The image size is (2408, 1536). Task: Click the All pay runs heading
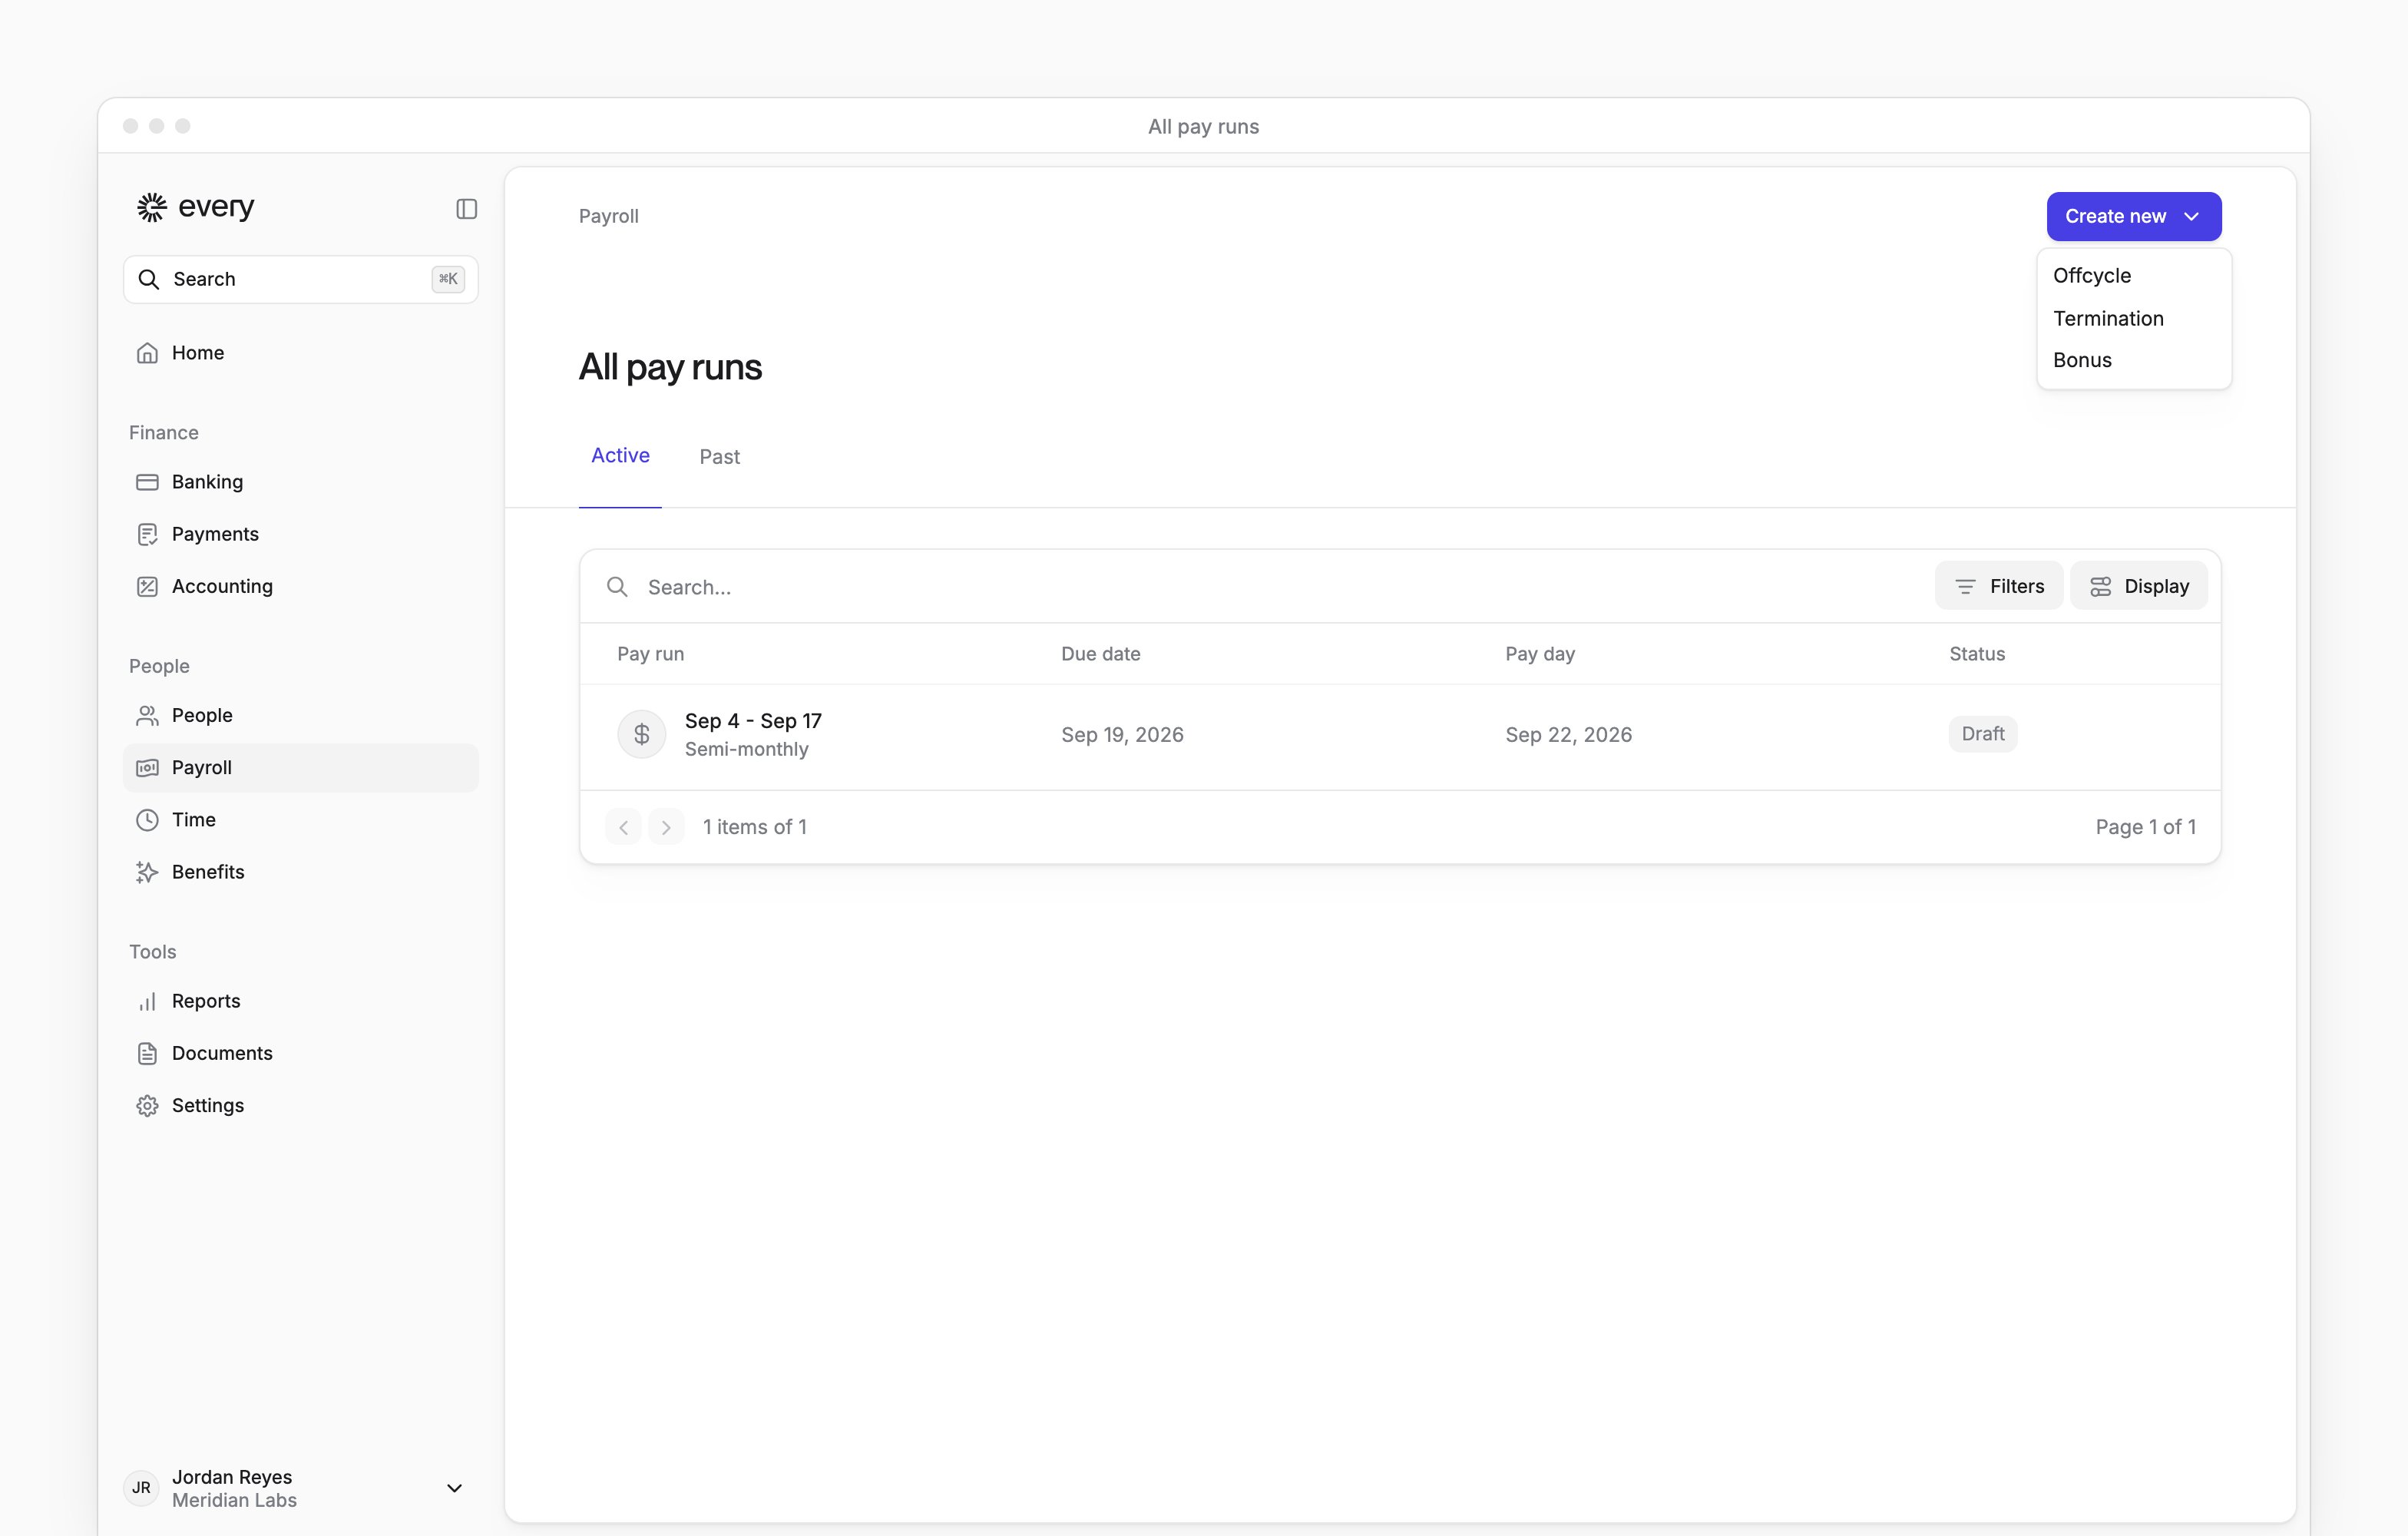tap(670, 367)
